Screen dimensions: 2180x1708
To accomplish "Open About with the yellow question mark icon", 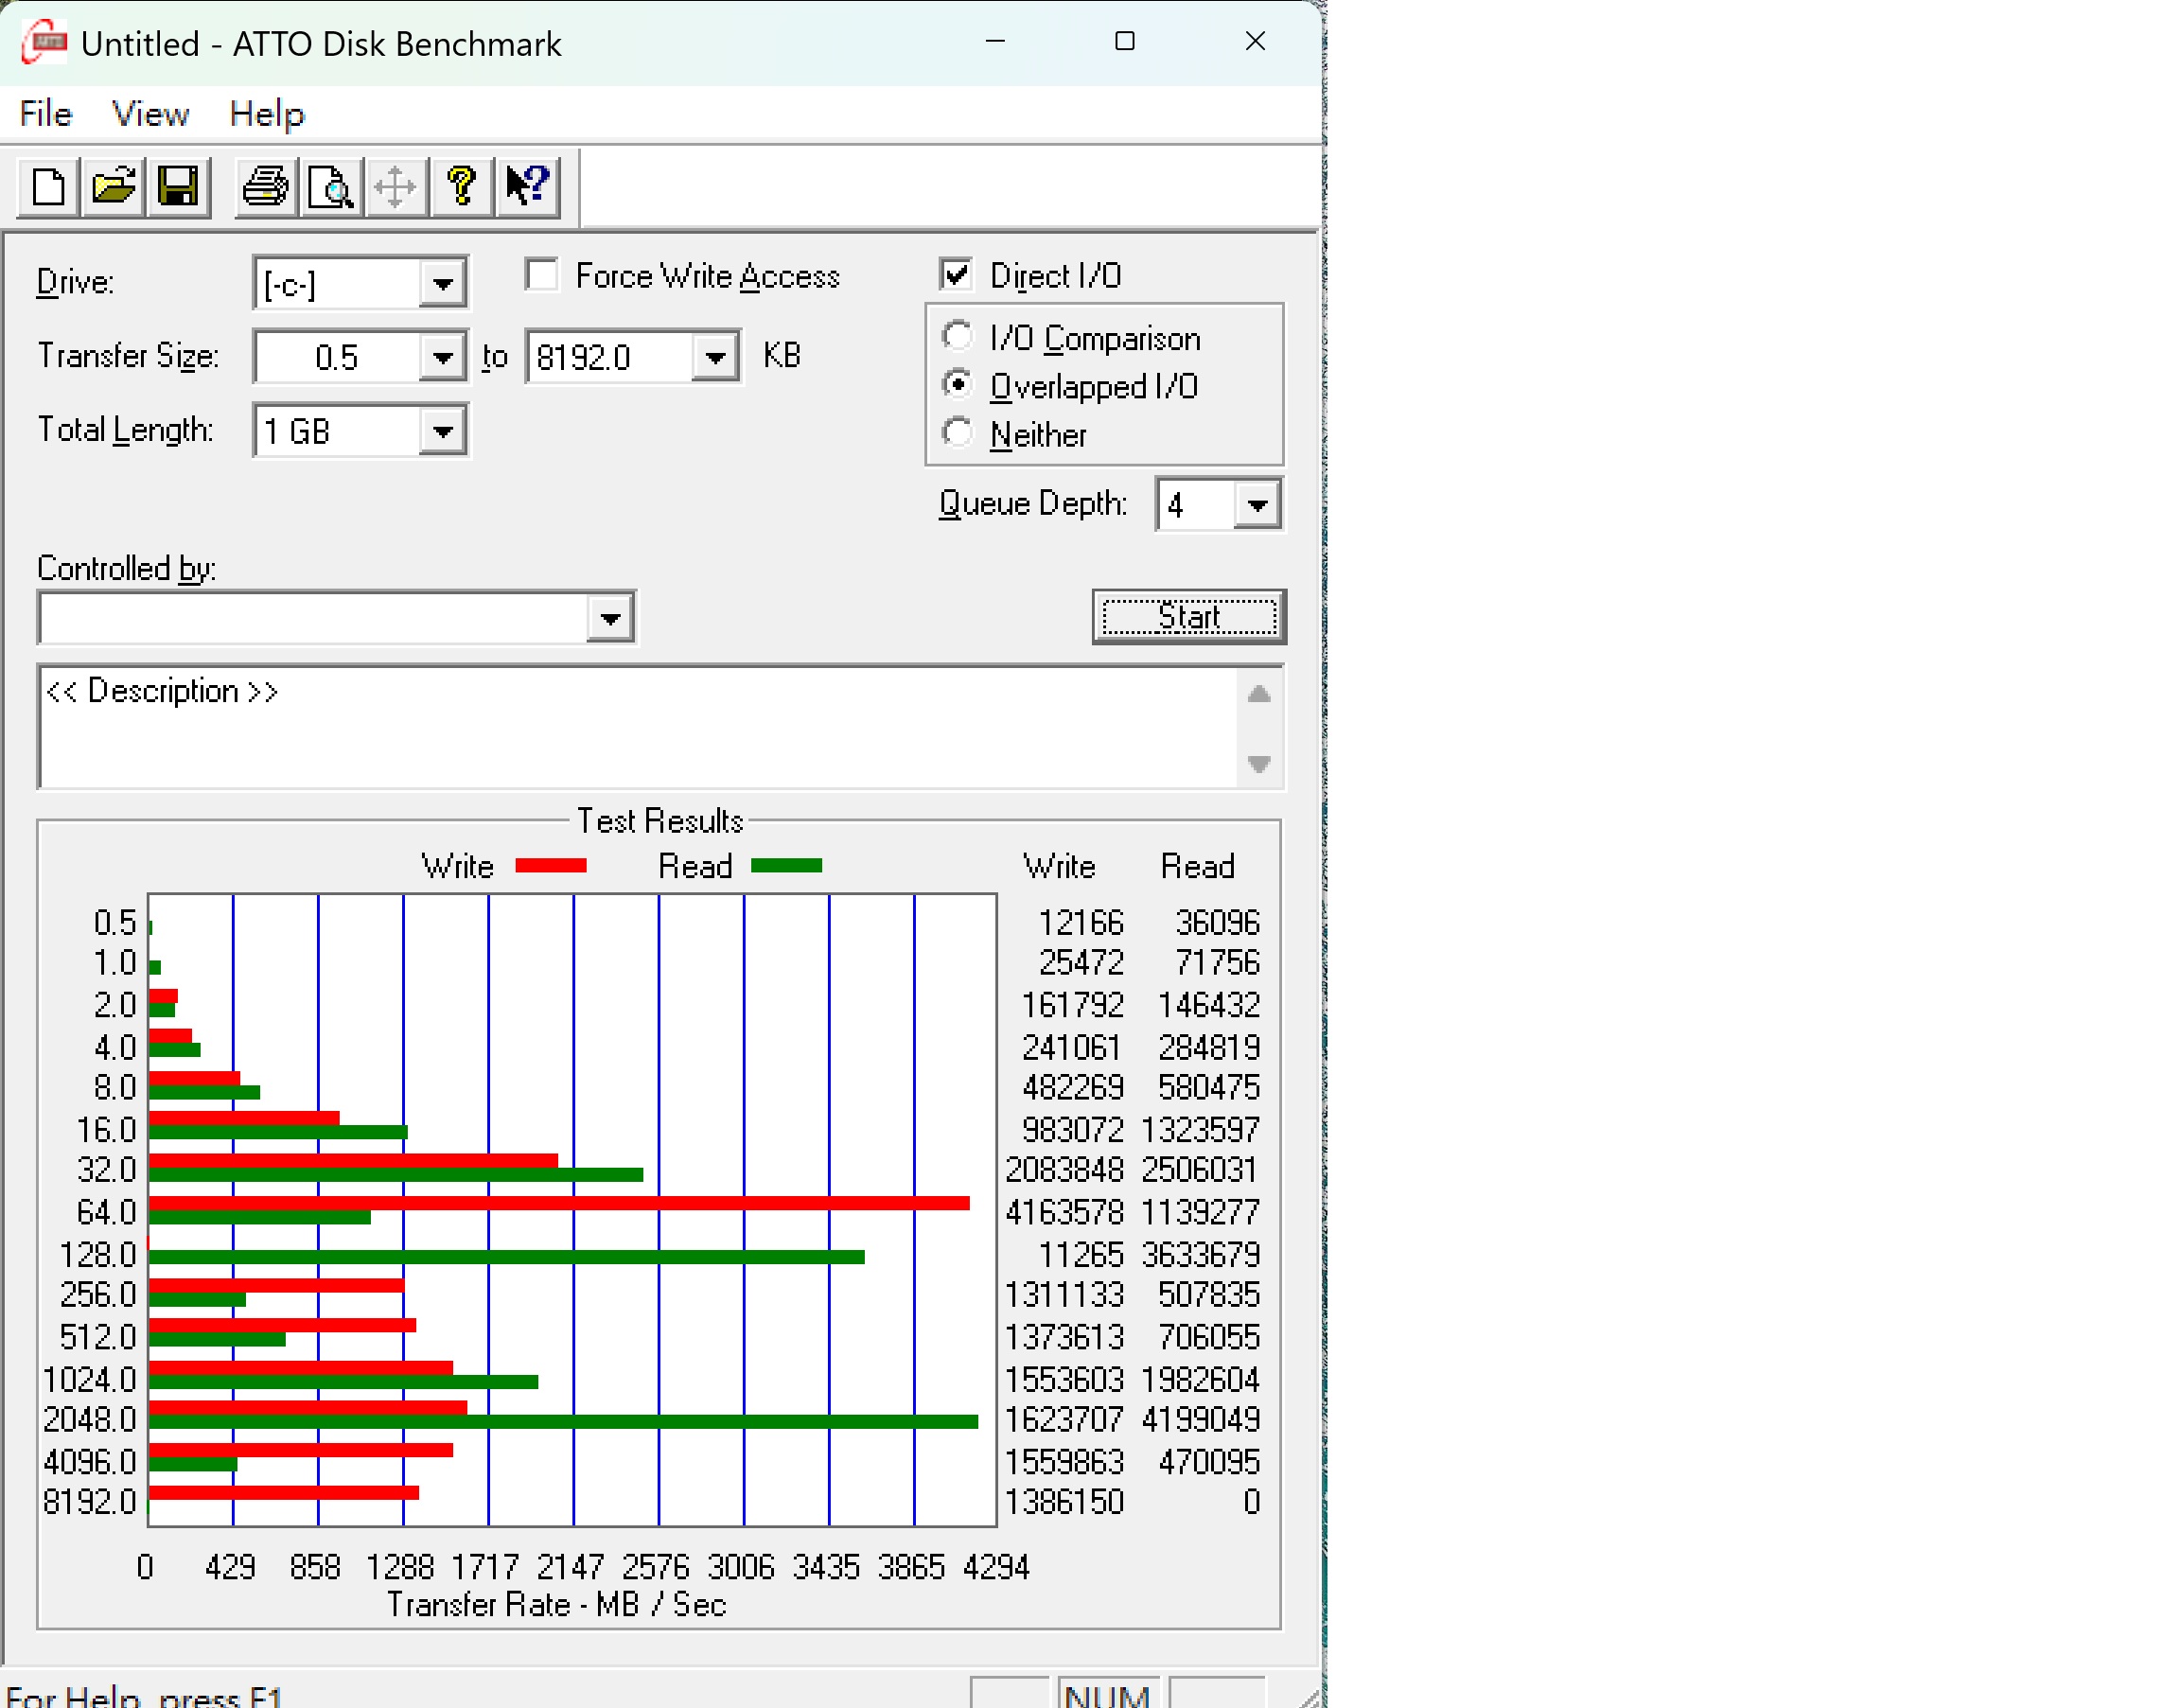I will point(461,187).
